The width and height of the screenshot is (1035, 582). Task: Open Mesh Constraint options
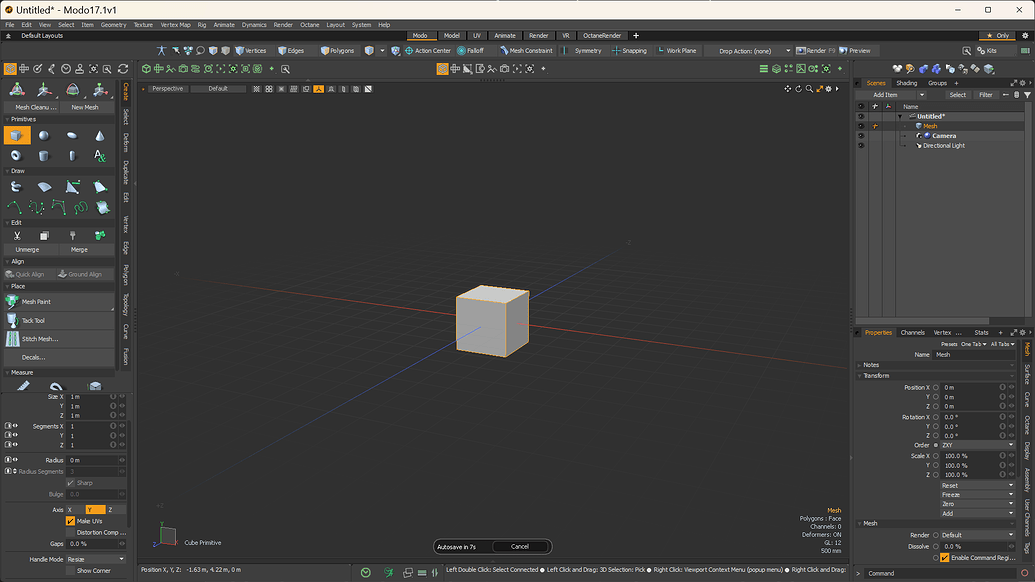526,50
